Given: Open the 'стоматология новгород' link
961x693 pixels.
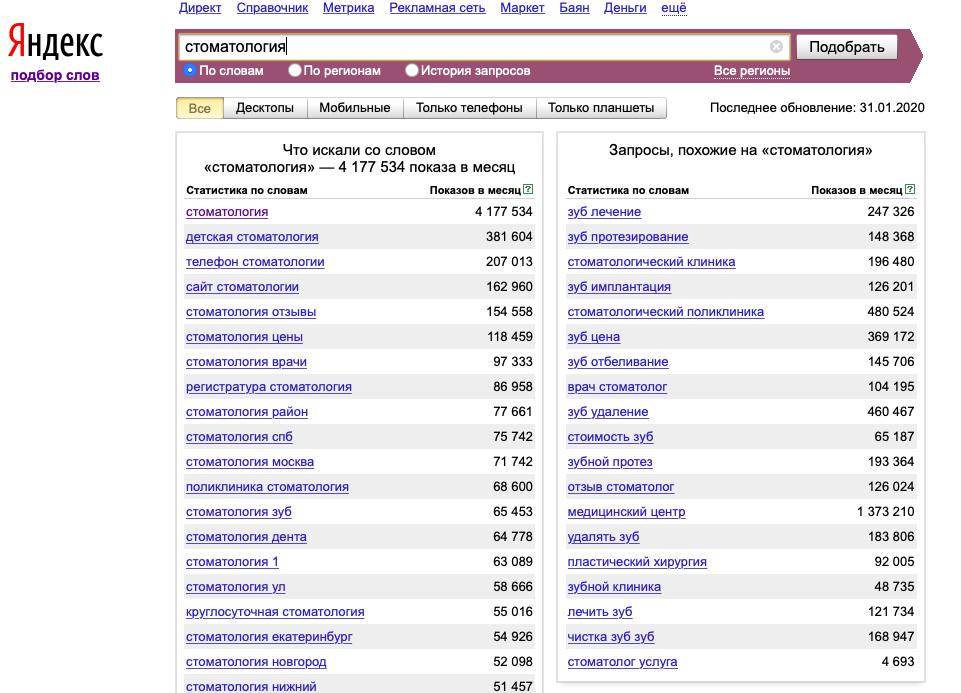Looking at the screenshot, I should pyautogui.click(x=256, y=662).
